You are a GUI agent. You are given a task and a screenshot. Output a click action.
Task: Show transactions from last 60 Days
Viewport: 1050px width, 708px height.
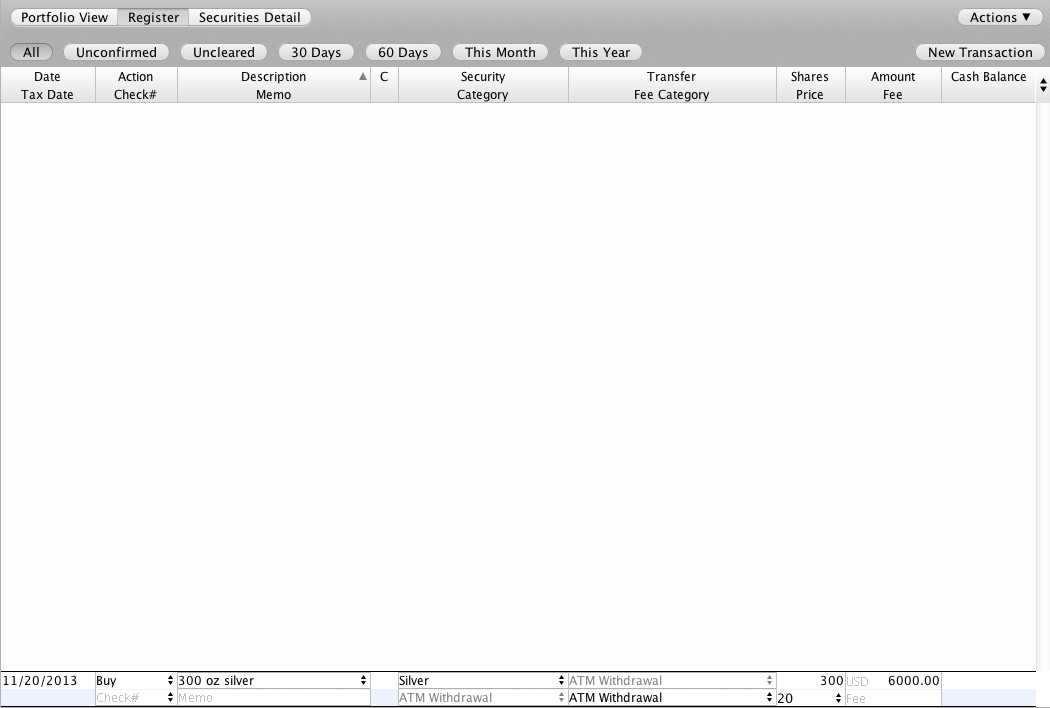coord(402,52)
